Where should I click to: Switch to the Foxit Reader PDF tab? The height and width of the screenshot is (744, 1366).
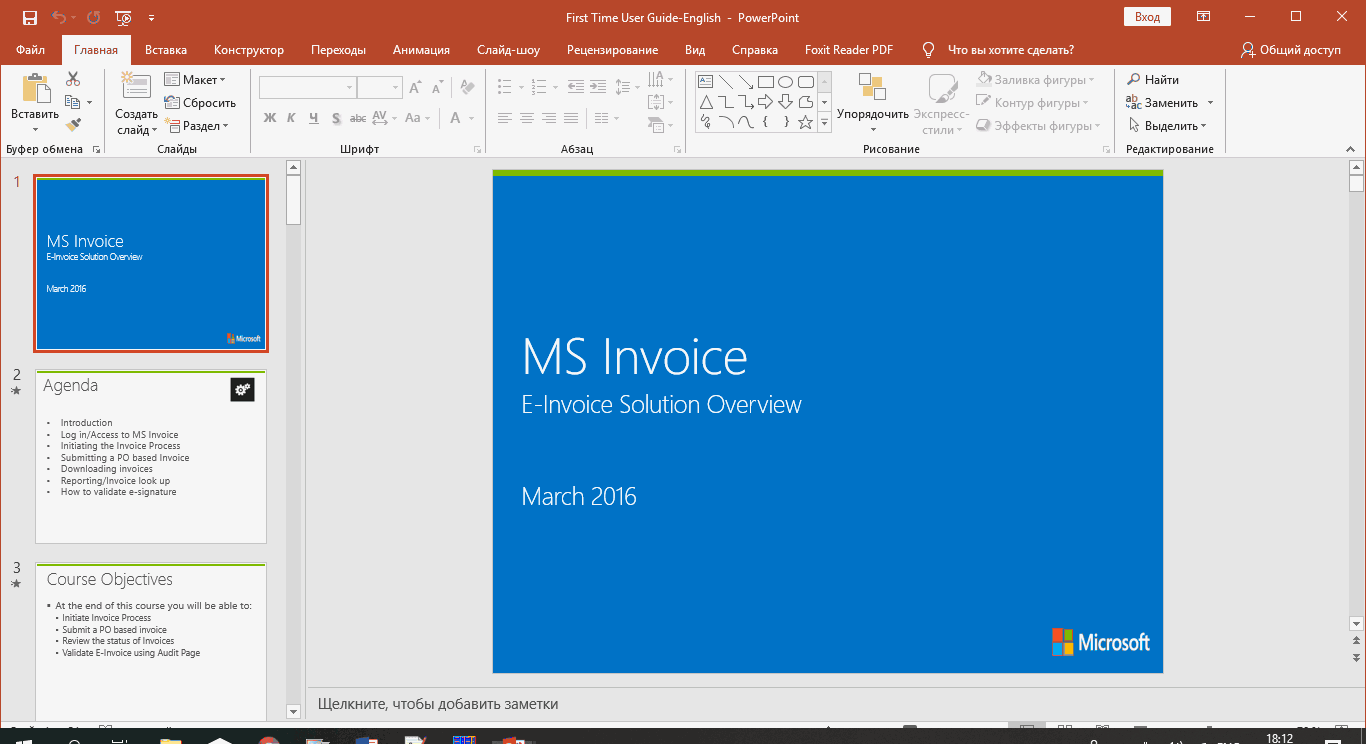(x=849, y=49)
